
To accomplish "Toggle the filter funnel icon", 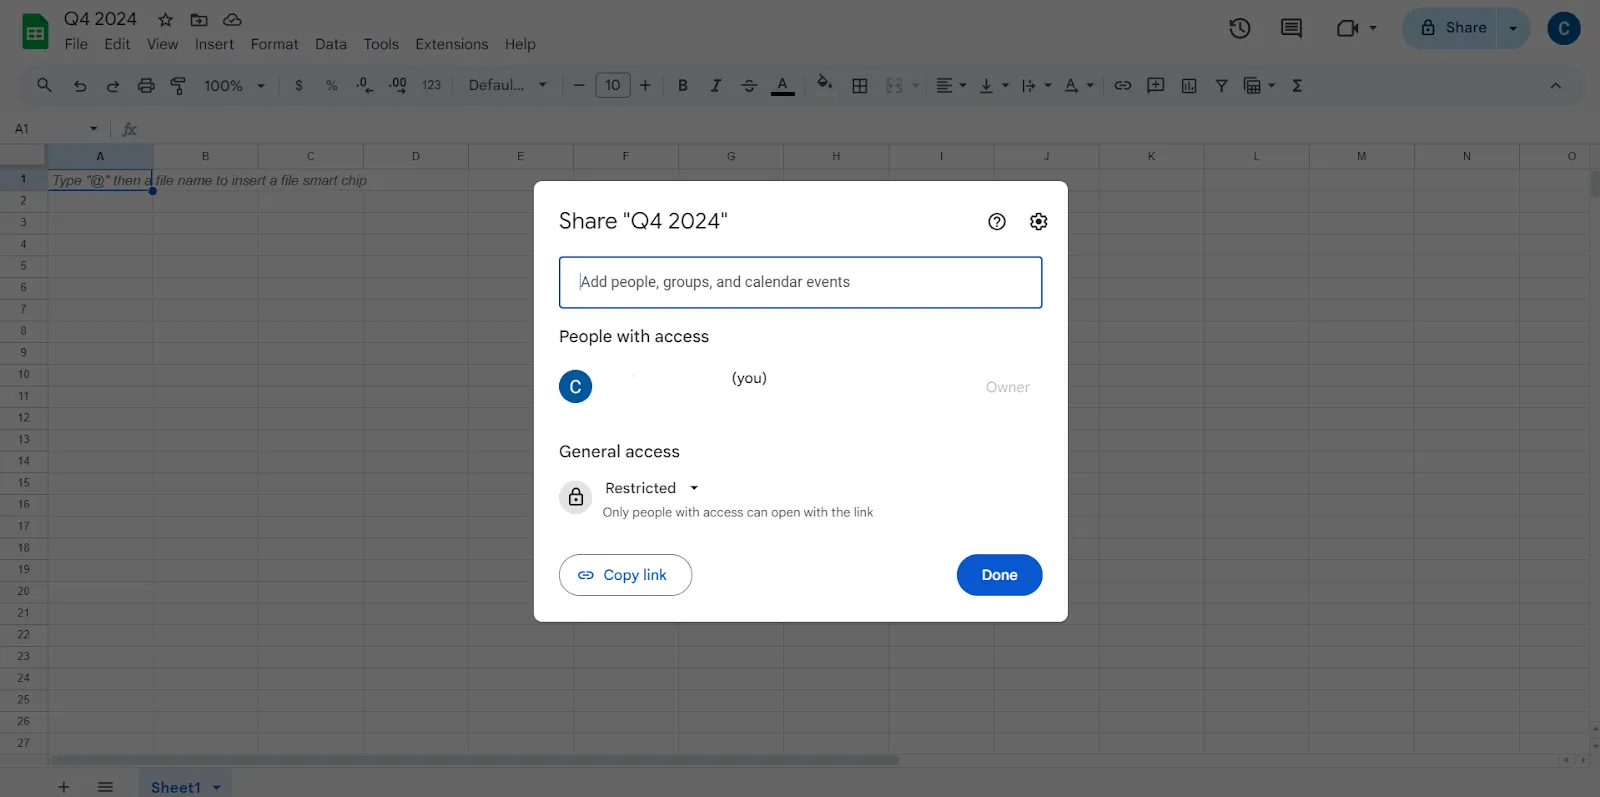I will tap(1221, 86).
